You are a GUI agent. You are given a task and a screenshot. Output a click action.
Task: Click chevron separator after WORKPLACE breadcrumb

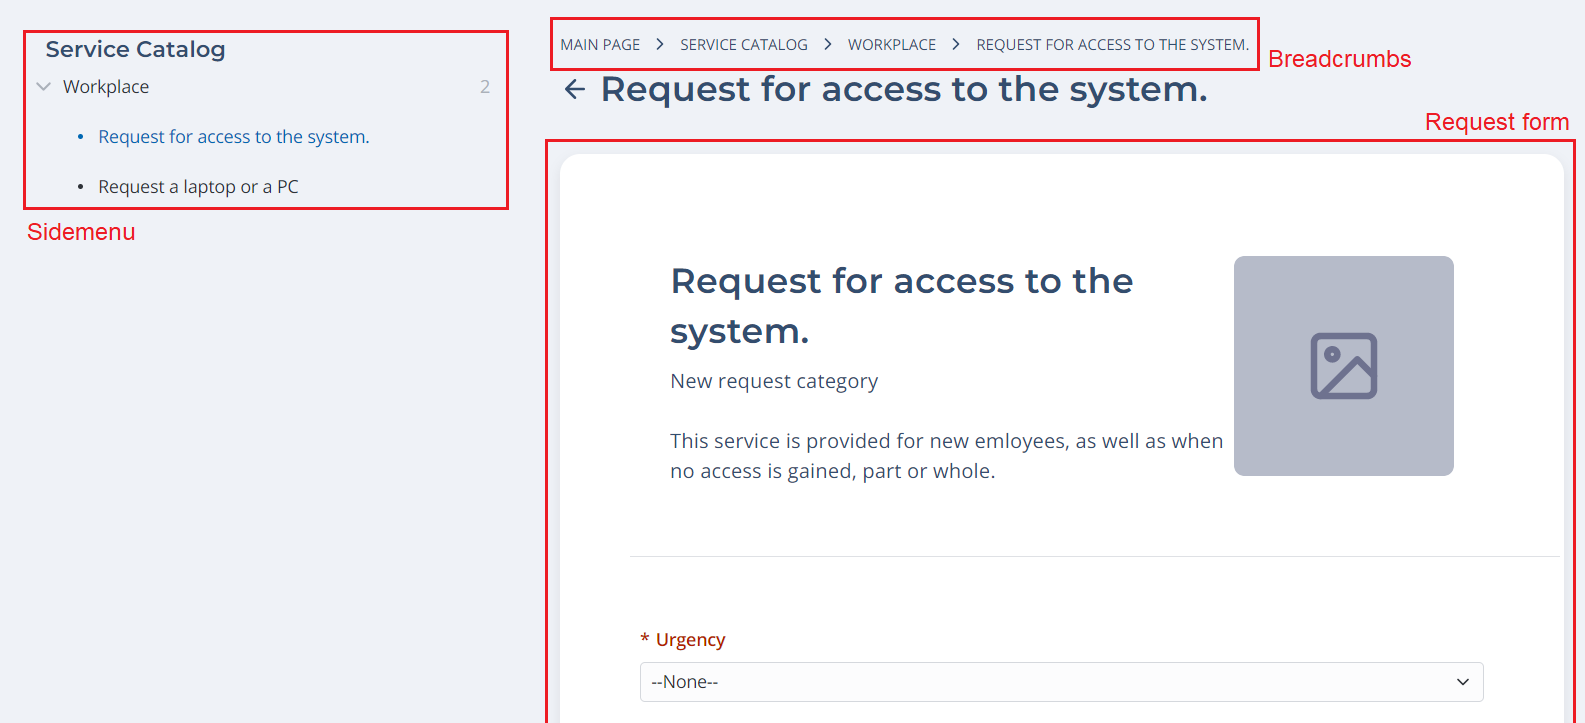[x=956, y=45]
